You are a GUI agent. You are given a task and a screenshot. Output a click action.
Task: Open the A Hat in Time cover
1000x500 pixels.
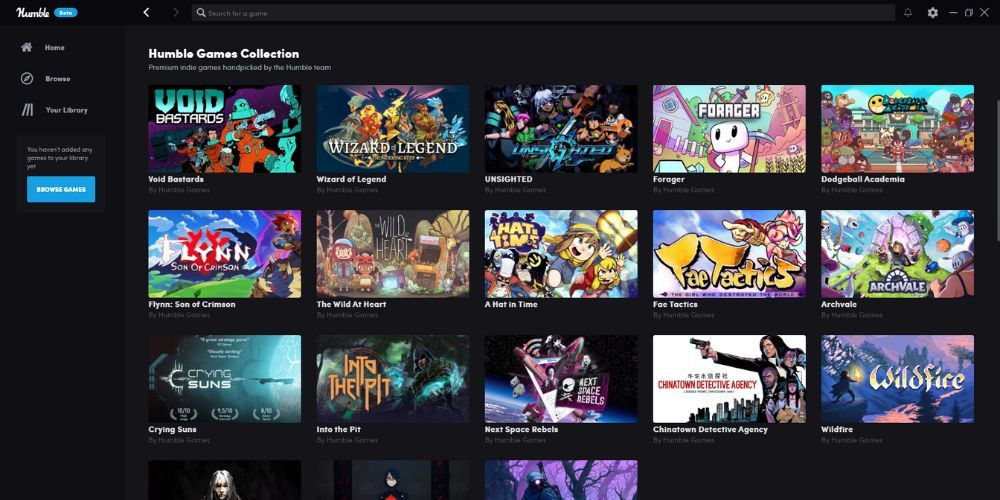click(x=561, y=254)
